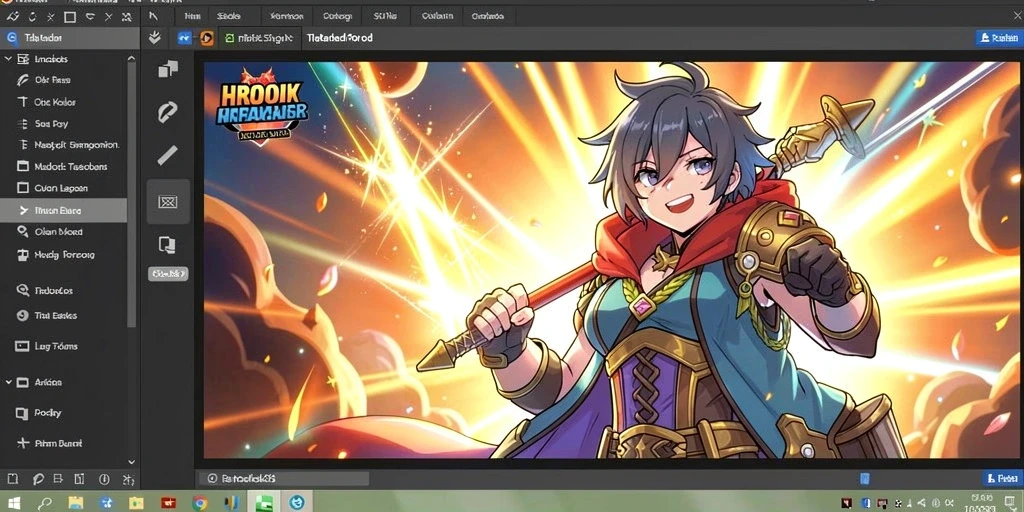1024x512 pixels.
Task: Click the sparkle icon at sidebar bottom right
Action: [127, 479]
